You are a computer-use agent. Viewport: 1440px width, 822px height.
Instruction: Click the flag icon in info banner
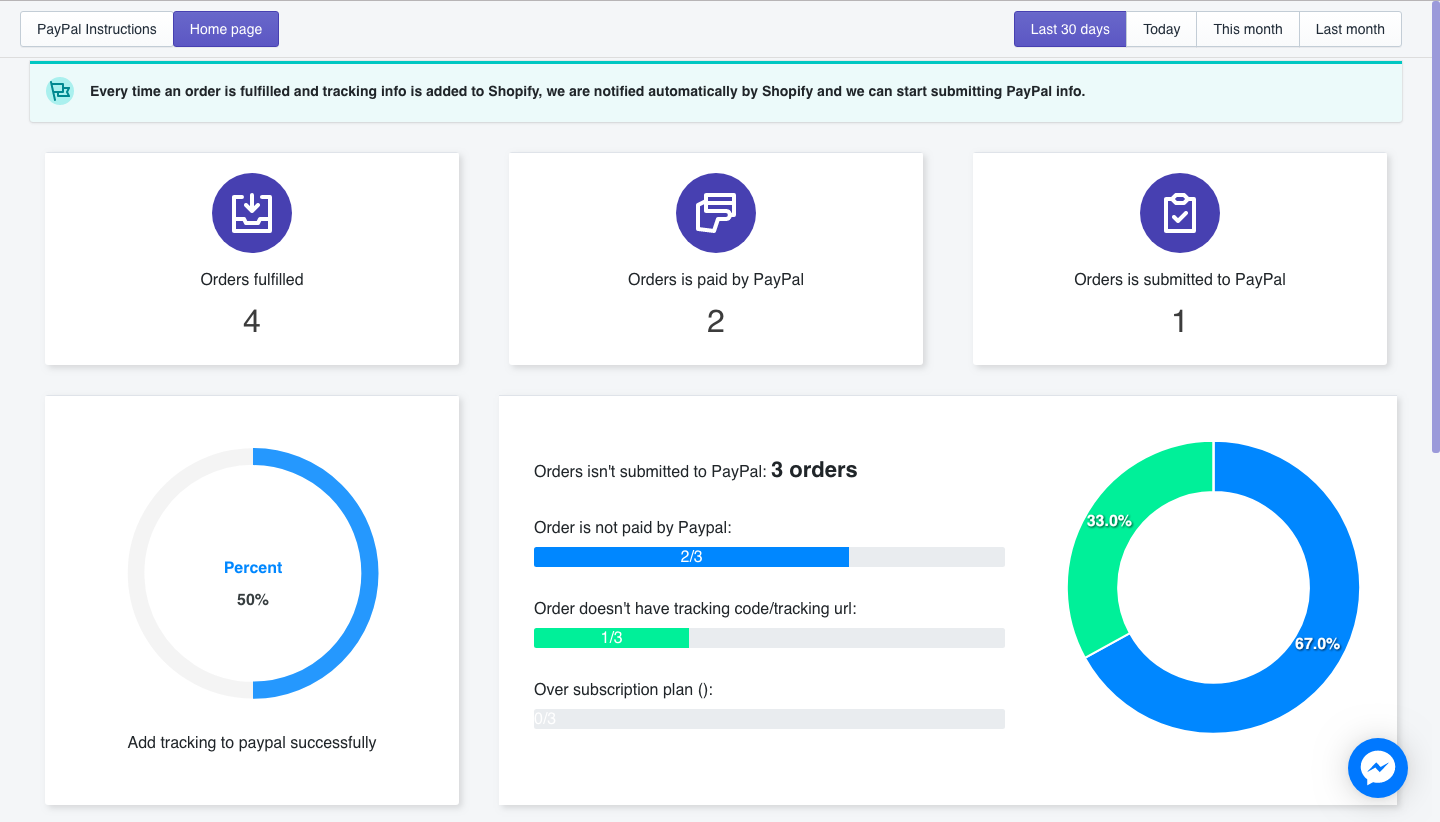coord(60,91)
